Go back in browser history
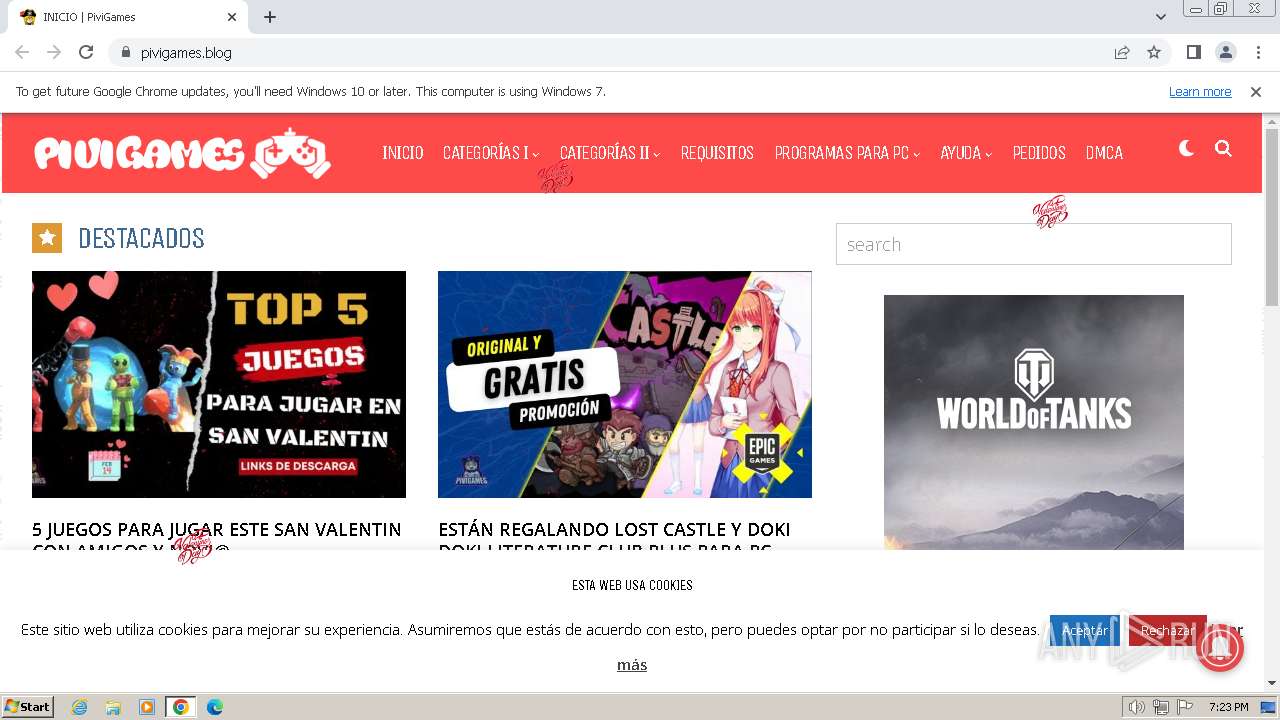1280x720 pixels. point(22,52)
